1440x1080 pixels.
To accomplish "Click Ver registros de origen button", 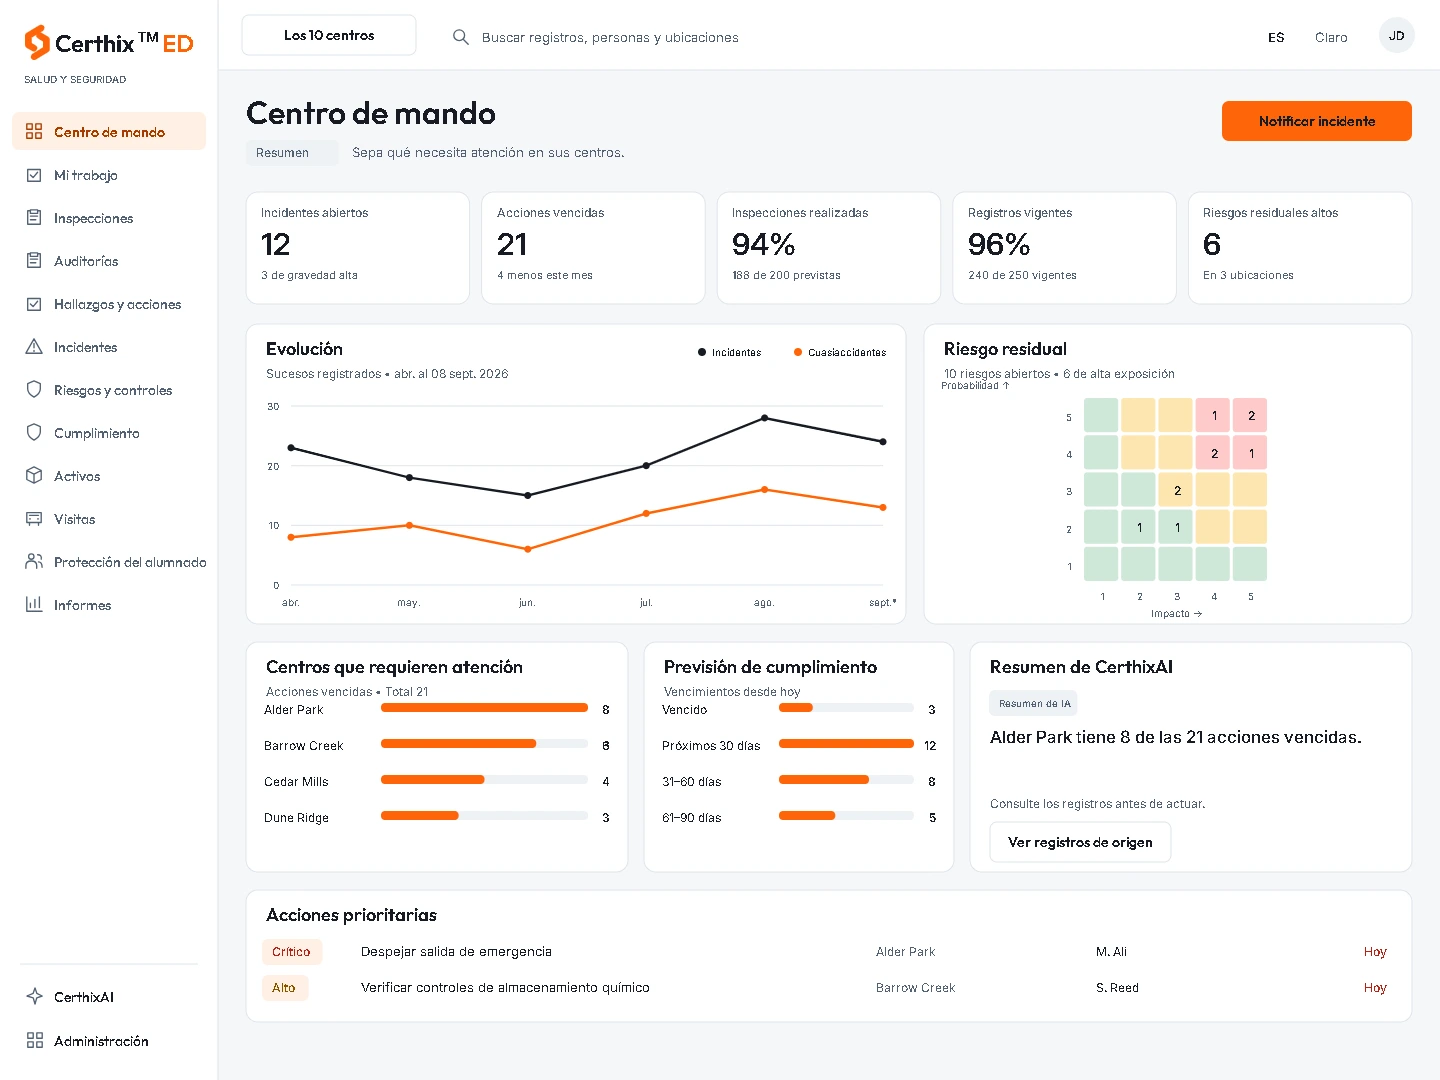I will pyautogui.click(x=1080, y=842).
